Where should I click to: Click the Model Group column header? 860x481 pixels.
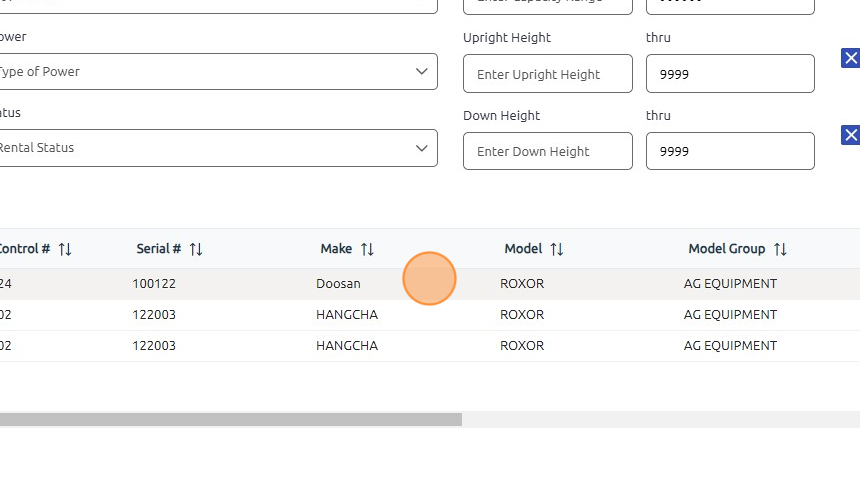[726, 249]
